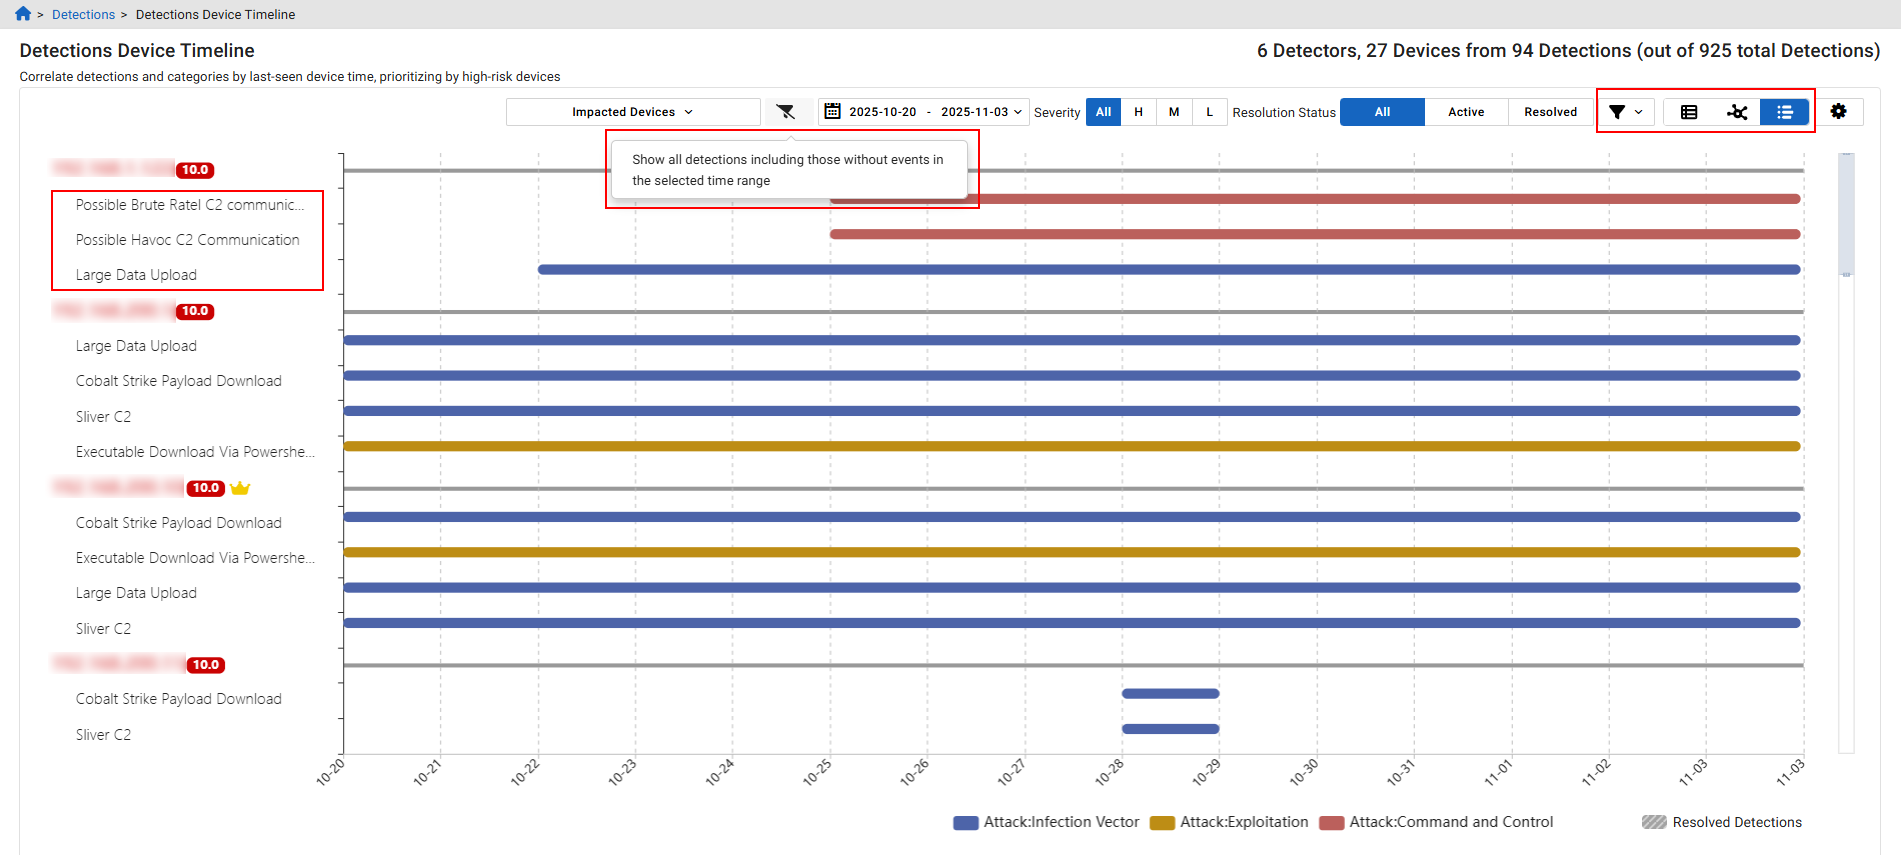Select the timeline list view icon
Viewport: 1901px width, 855px height.
(x=1784, y=112)
